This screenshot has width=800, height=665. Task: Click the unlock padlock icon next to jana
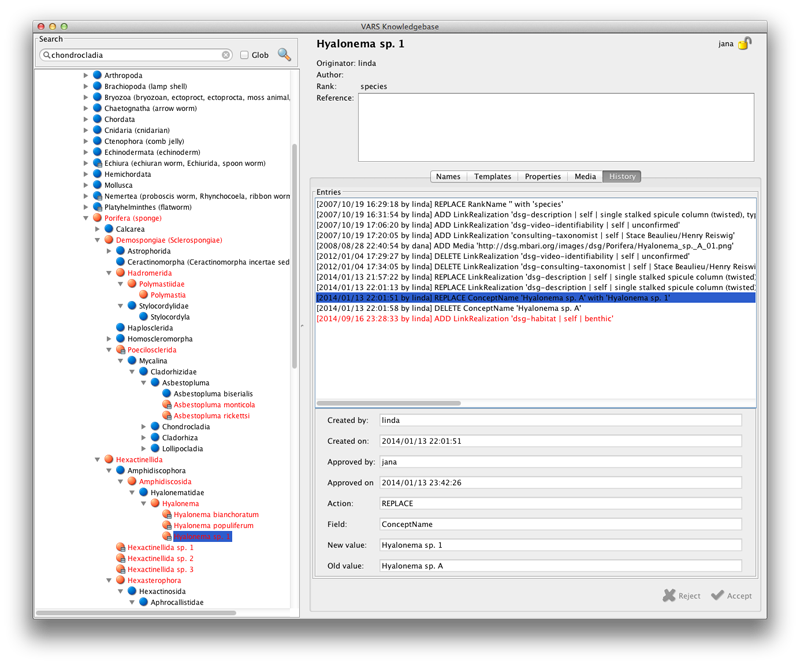(745, 43)
